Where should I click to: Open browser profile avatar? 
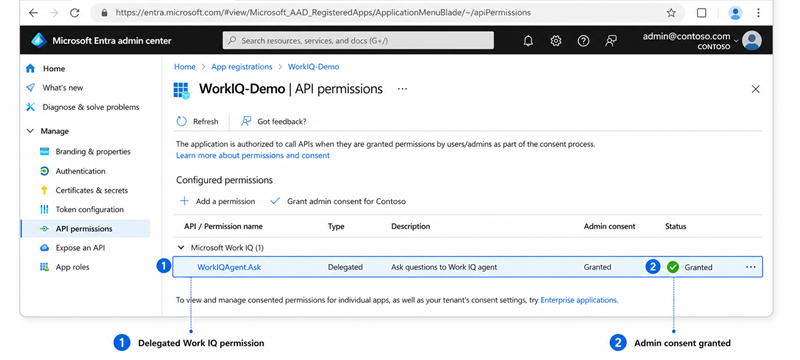click(x=735, y=13)
